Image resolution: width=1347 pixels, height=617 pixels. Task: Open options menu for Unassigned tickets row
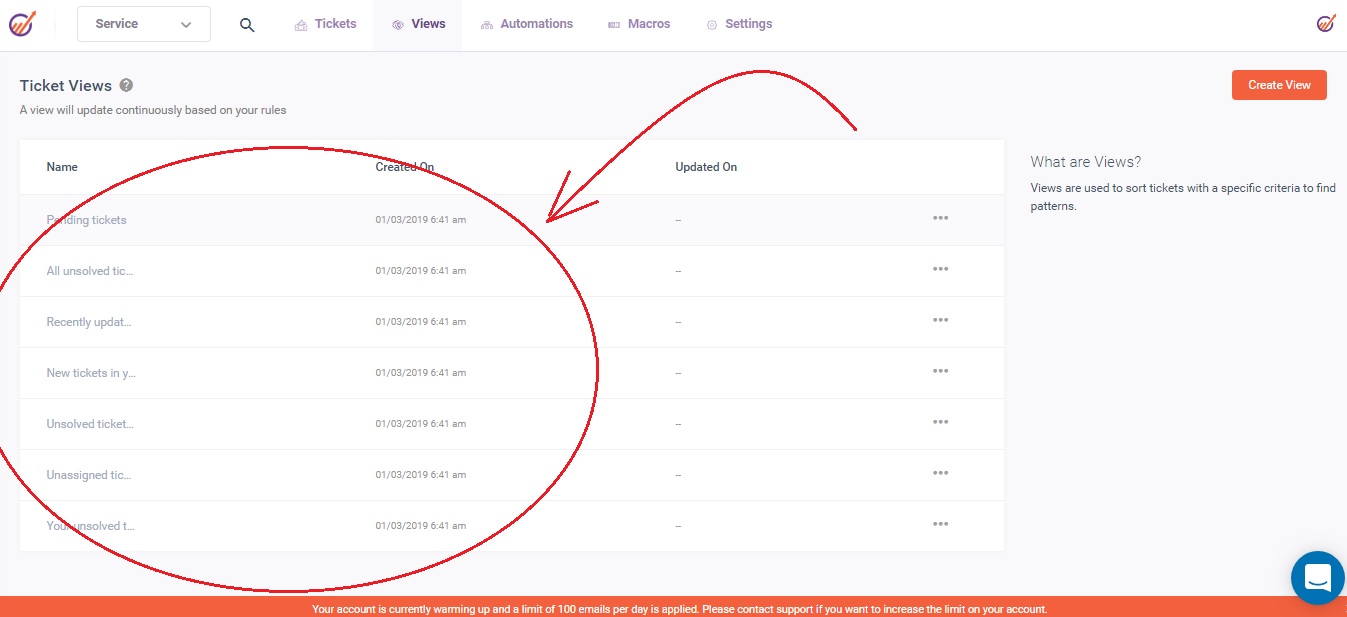pyautogui.click(x=940, y=473)
